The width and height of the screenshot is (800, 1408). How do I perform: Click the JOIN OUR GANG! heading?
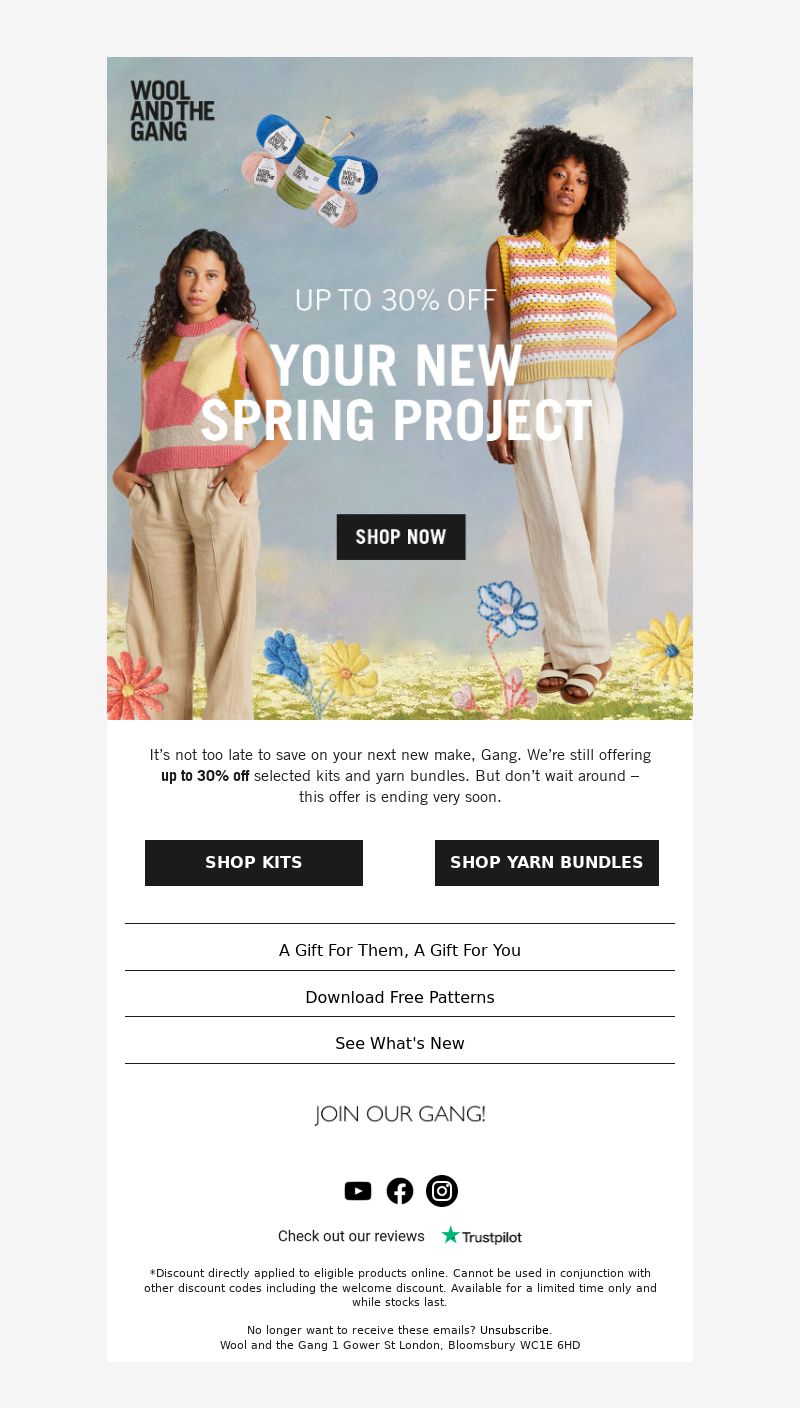coord(400,1114)
